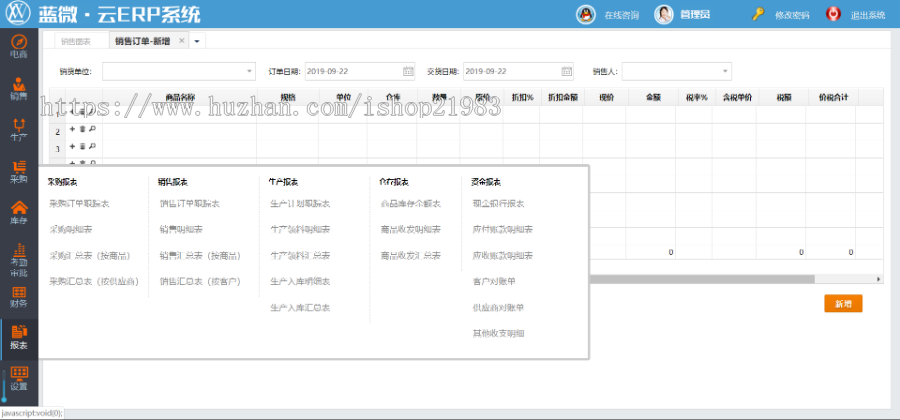Add a row using plus icon in row 2
900x420 pixels.
coord(72,130)
